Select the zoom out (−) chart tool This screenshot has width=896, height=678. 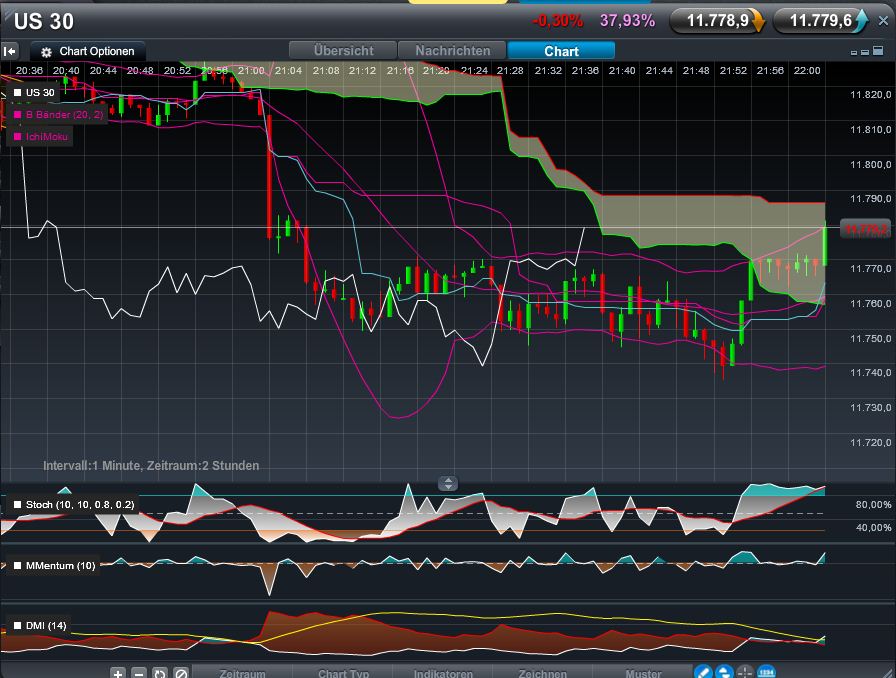pos(139,673)
